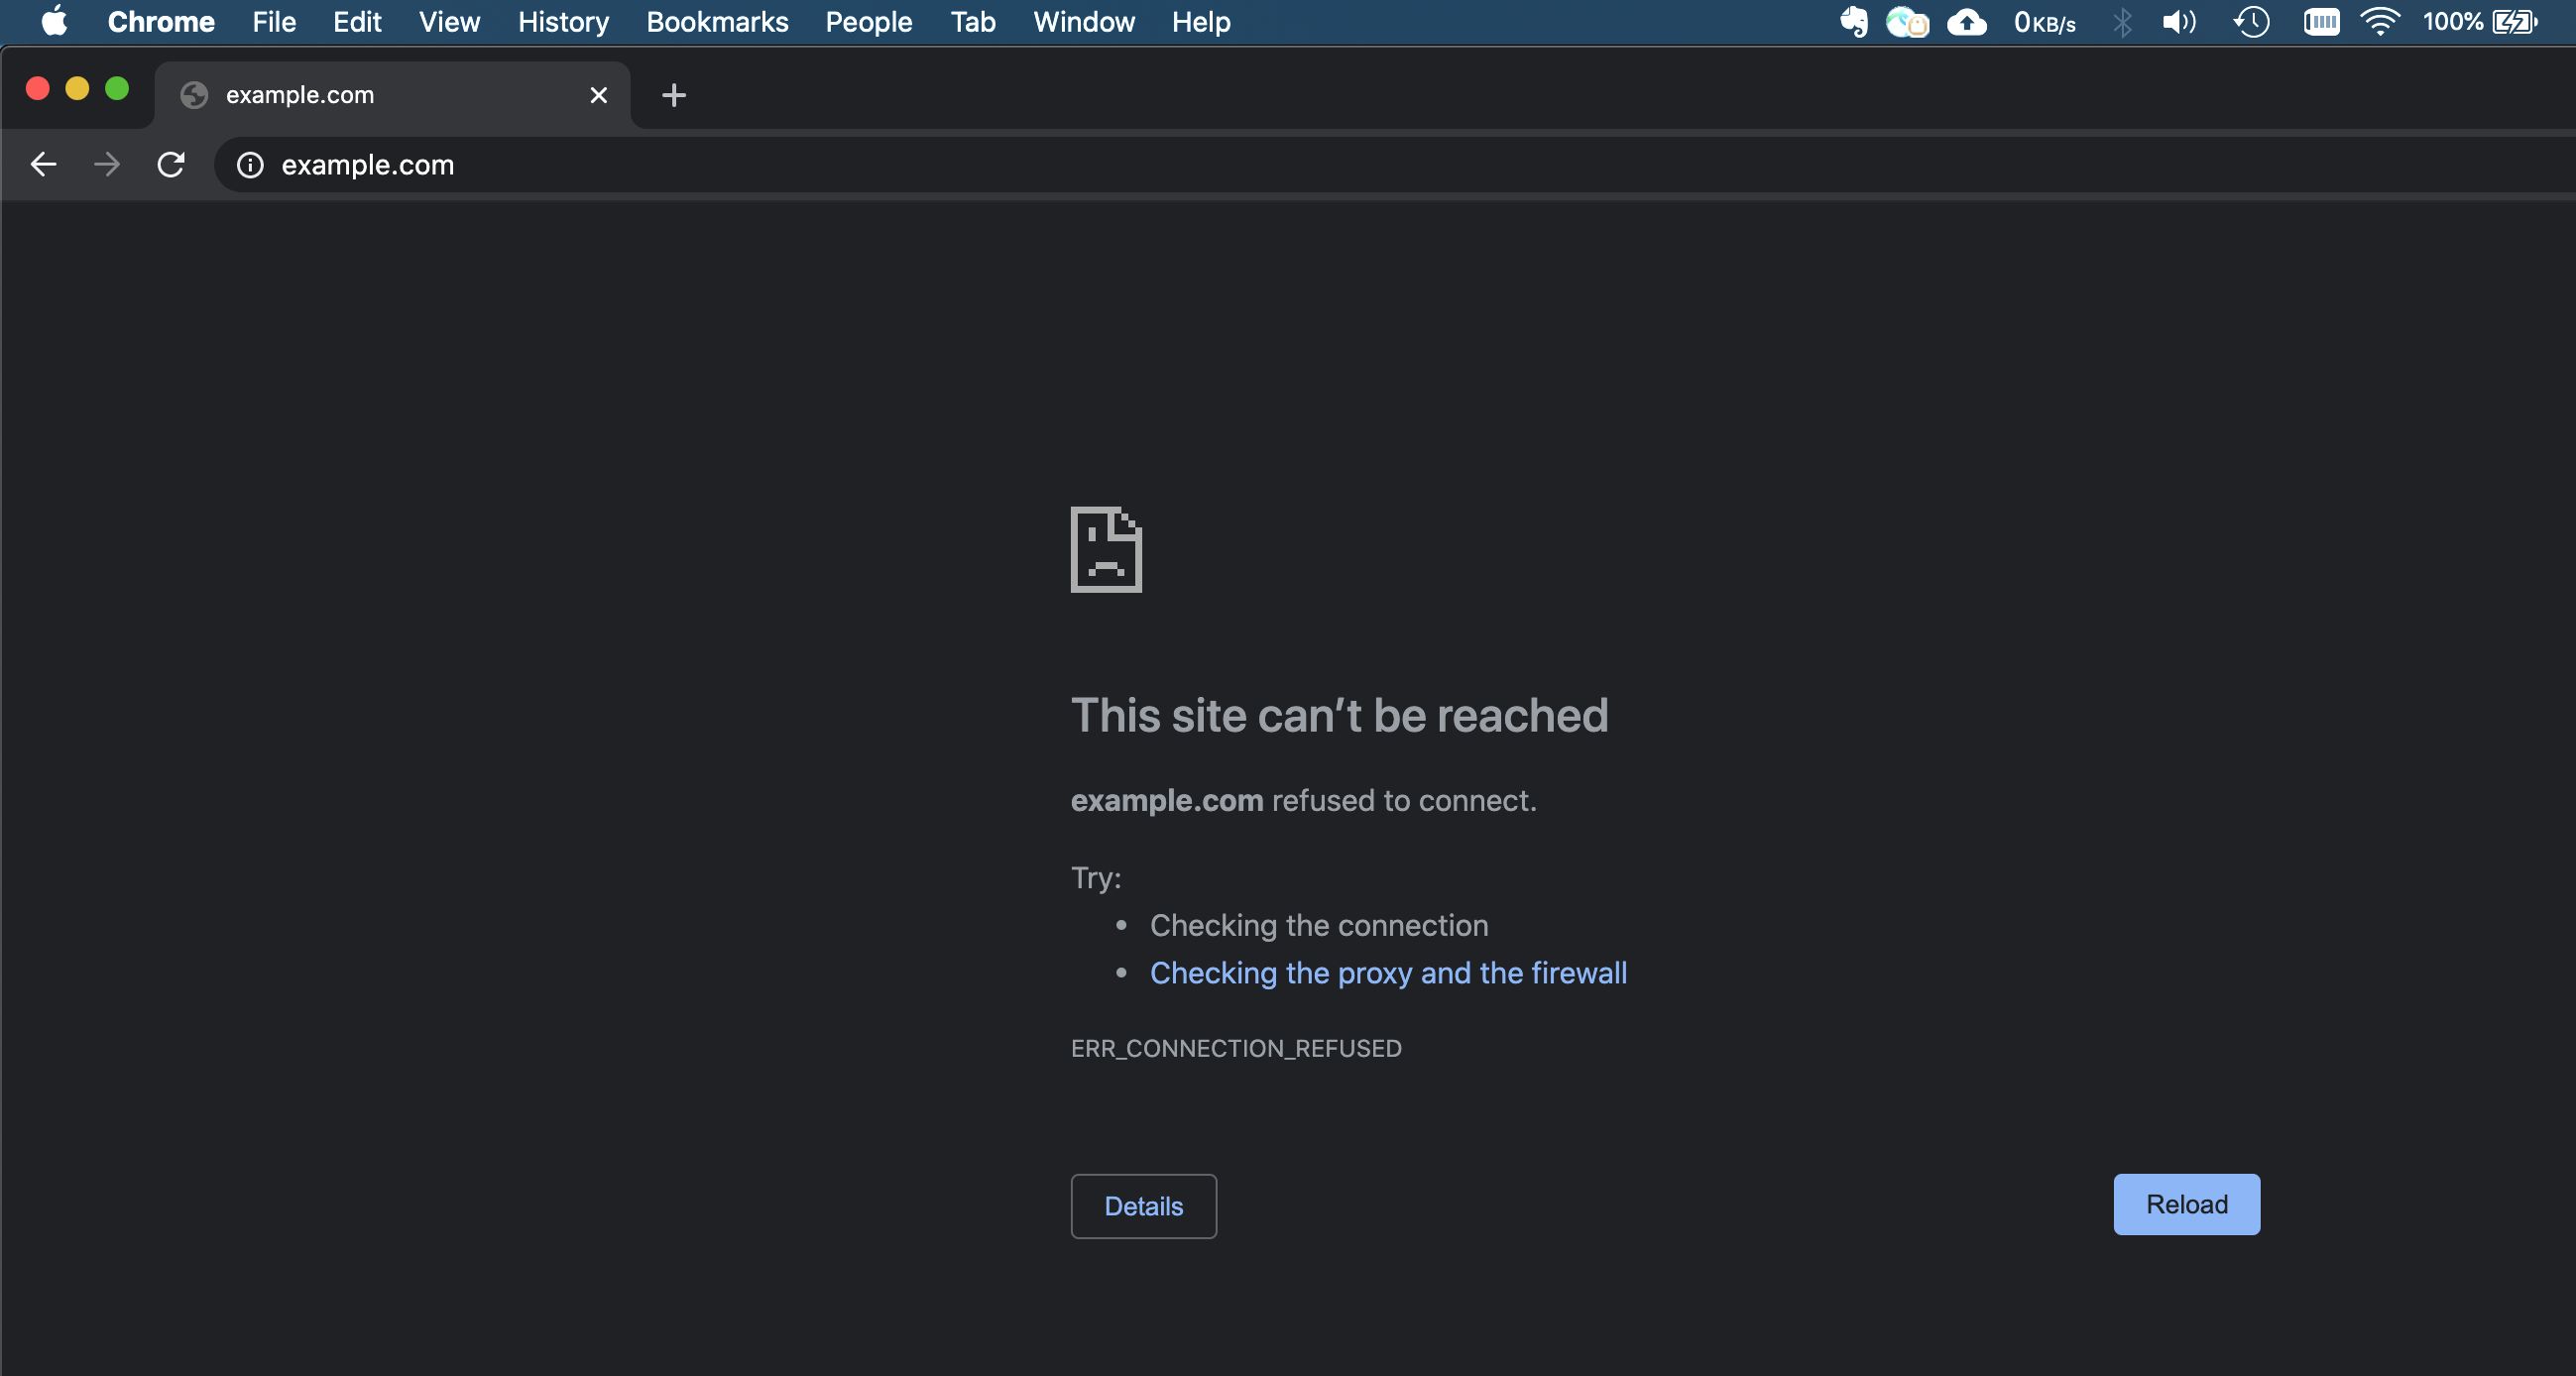Screen dimensions: 2576x1376
Task: Click the Evernote elephant menu bar icon
Action: tap(1853, 22)
